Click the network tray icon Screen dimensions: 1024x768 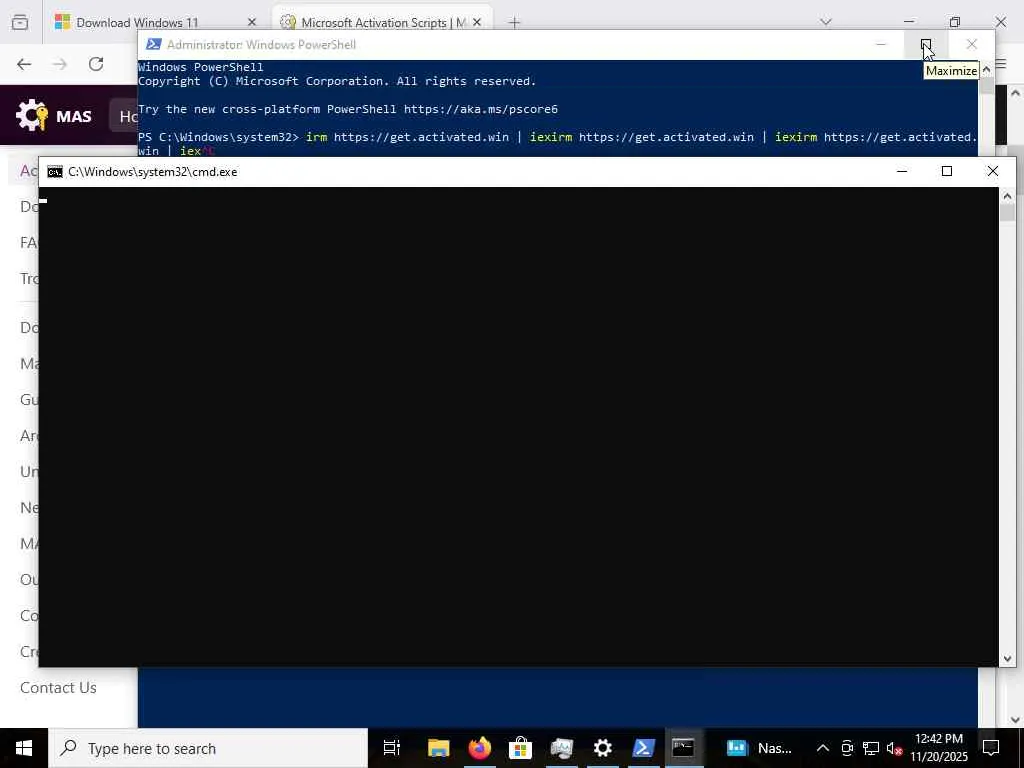871,748
